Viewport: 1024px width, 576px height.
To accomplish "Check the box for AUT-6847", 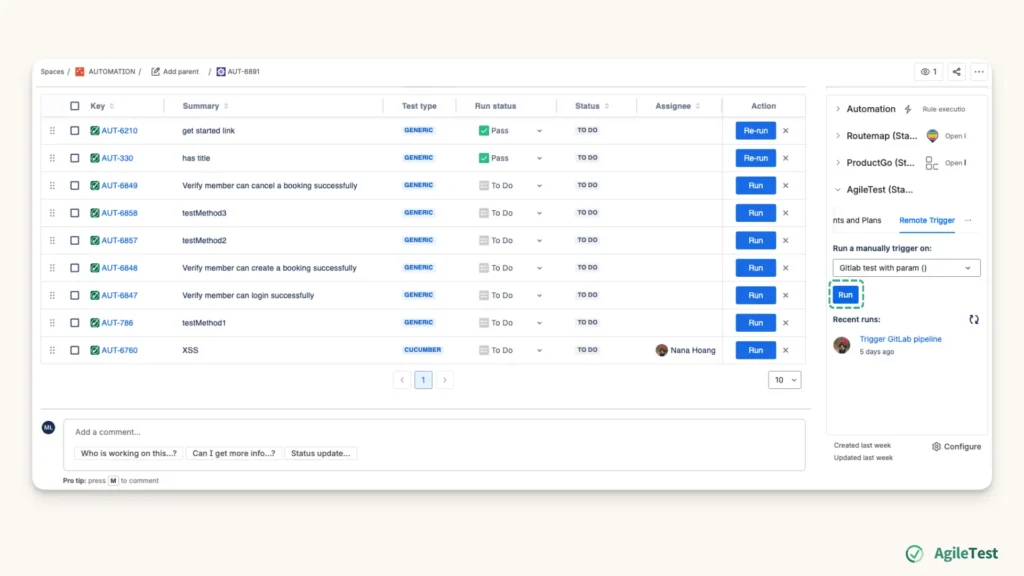I will 74,295.
